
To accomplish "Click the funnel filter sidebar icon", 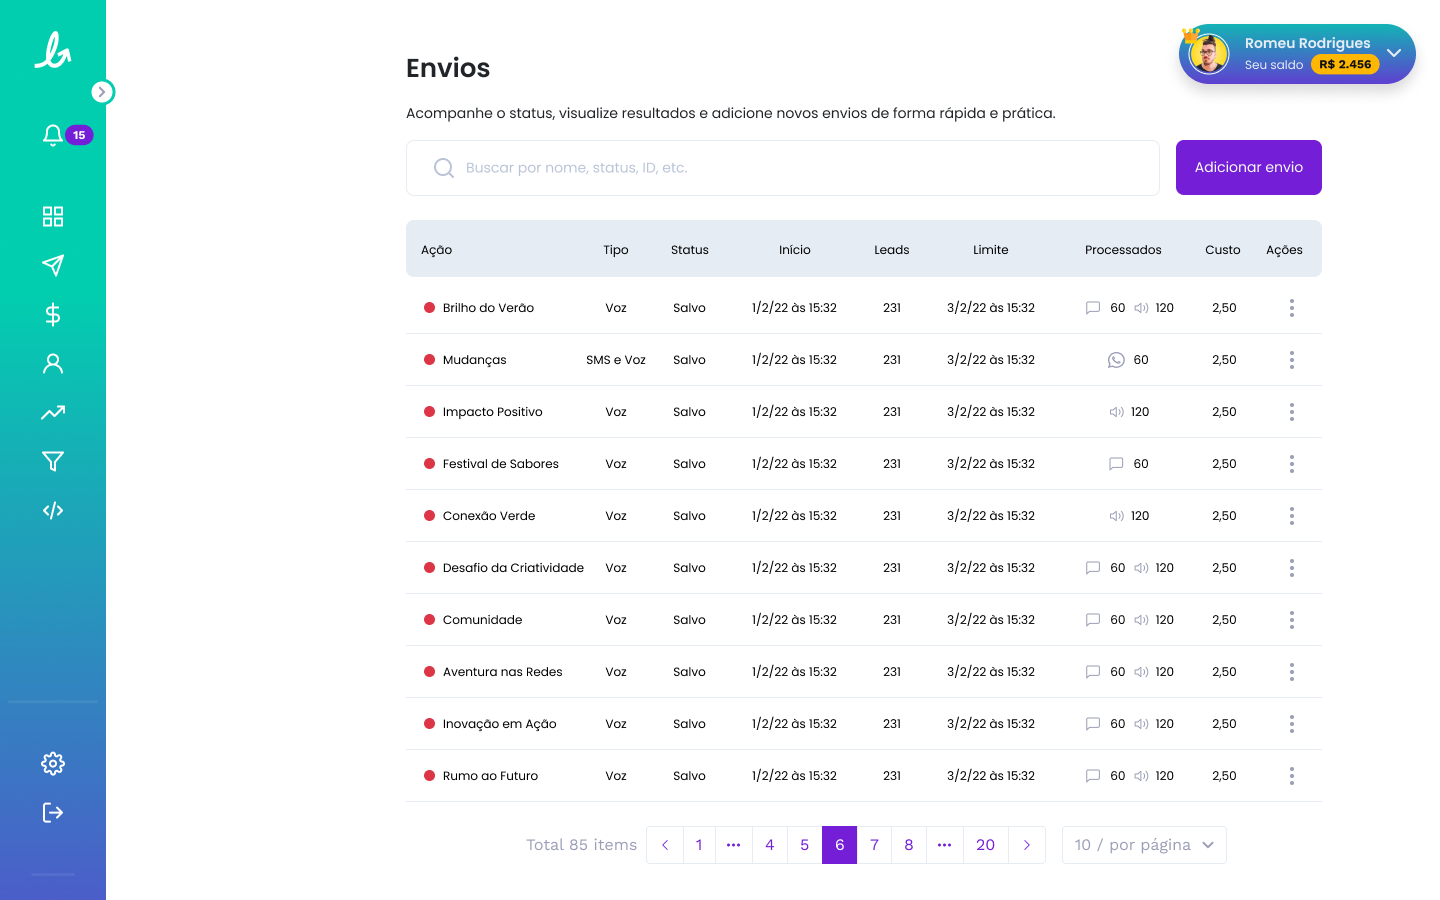I will click(x=53, y=461).
